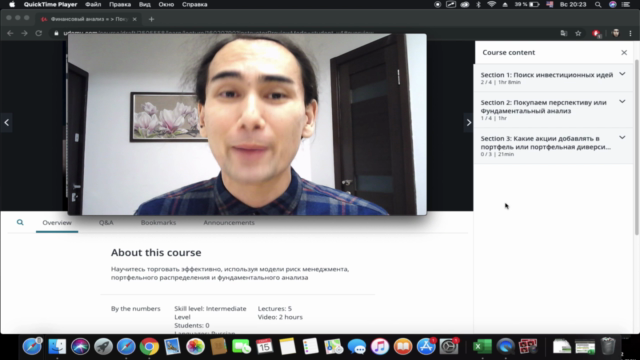Select the Финансовый анализ browser tab
640x360 pixels.
[89, 19]
